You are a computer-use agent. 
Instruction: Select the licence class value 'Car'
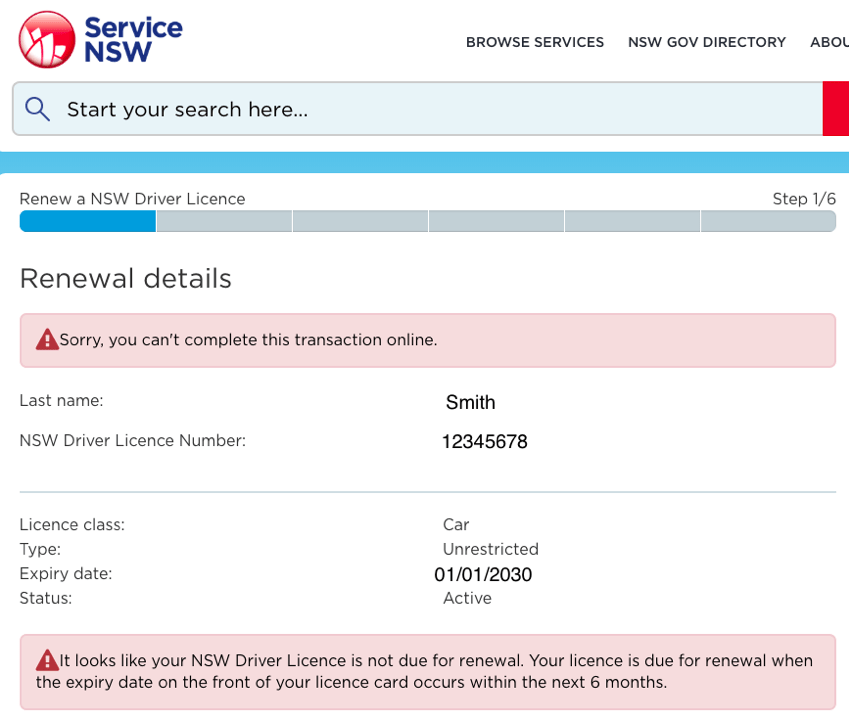(456, 525)
